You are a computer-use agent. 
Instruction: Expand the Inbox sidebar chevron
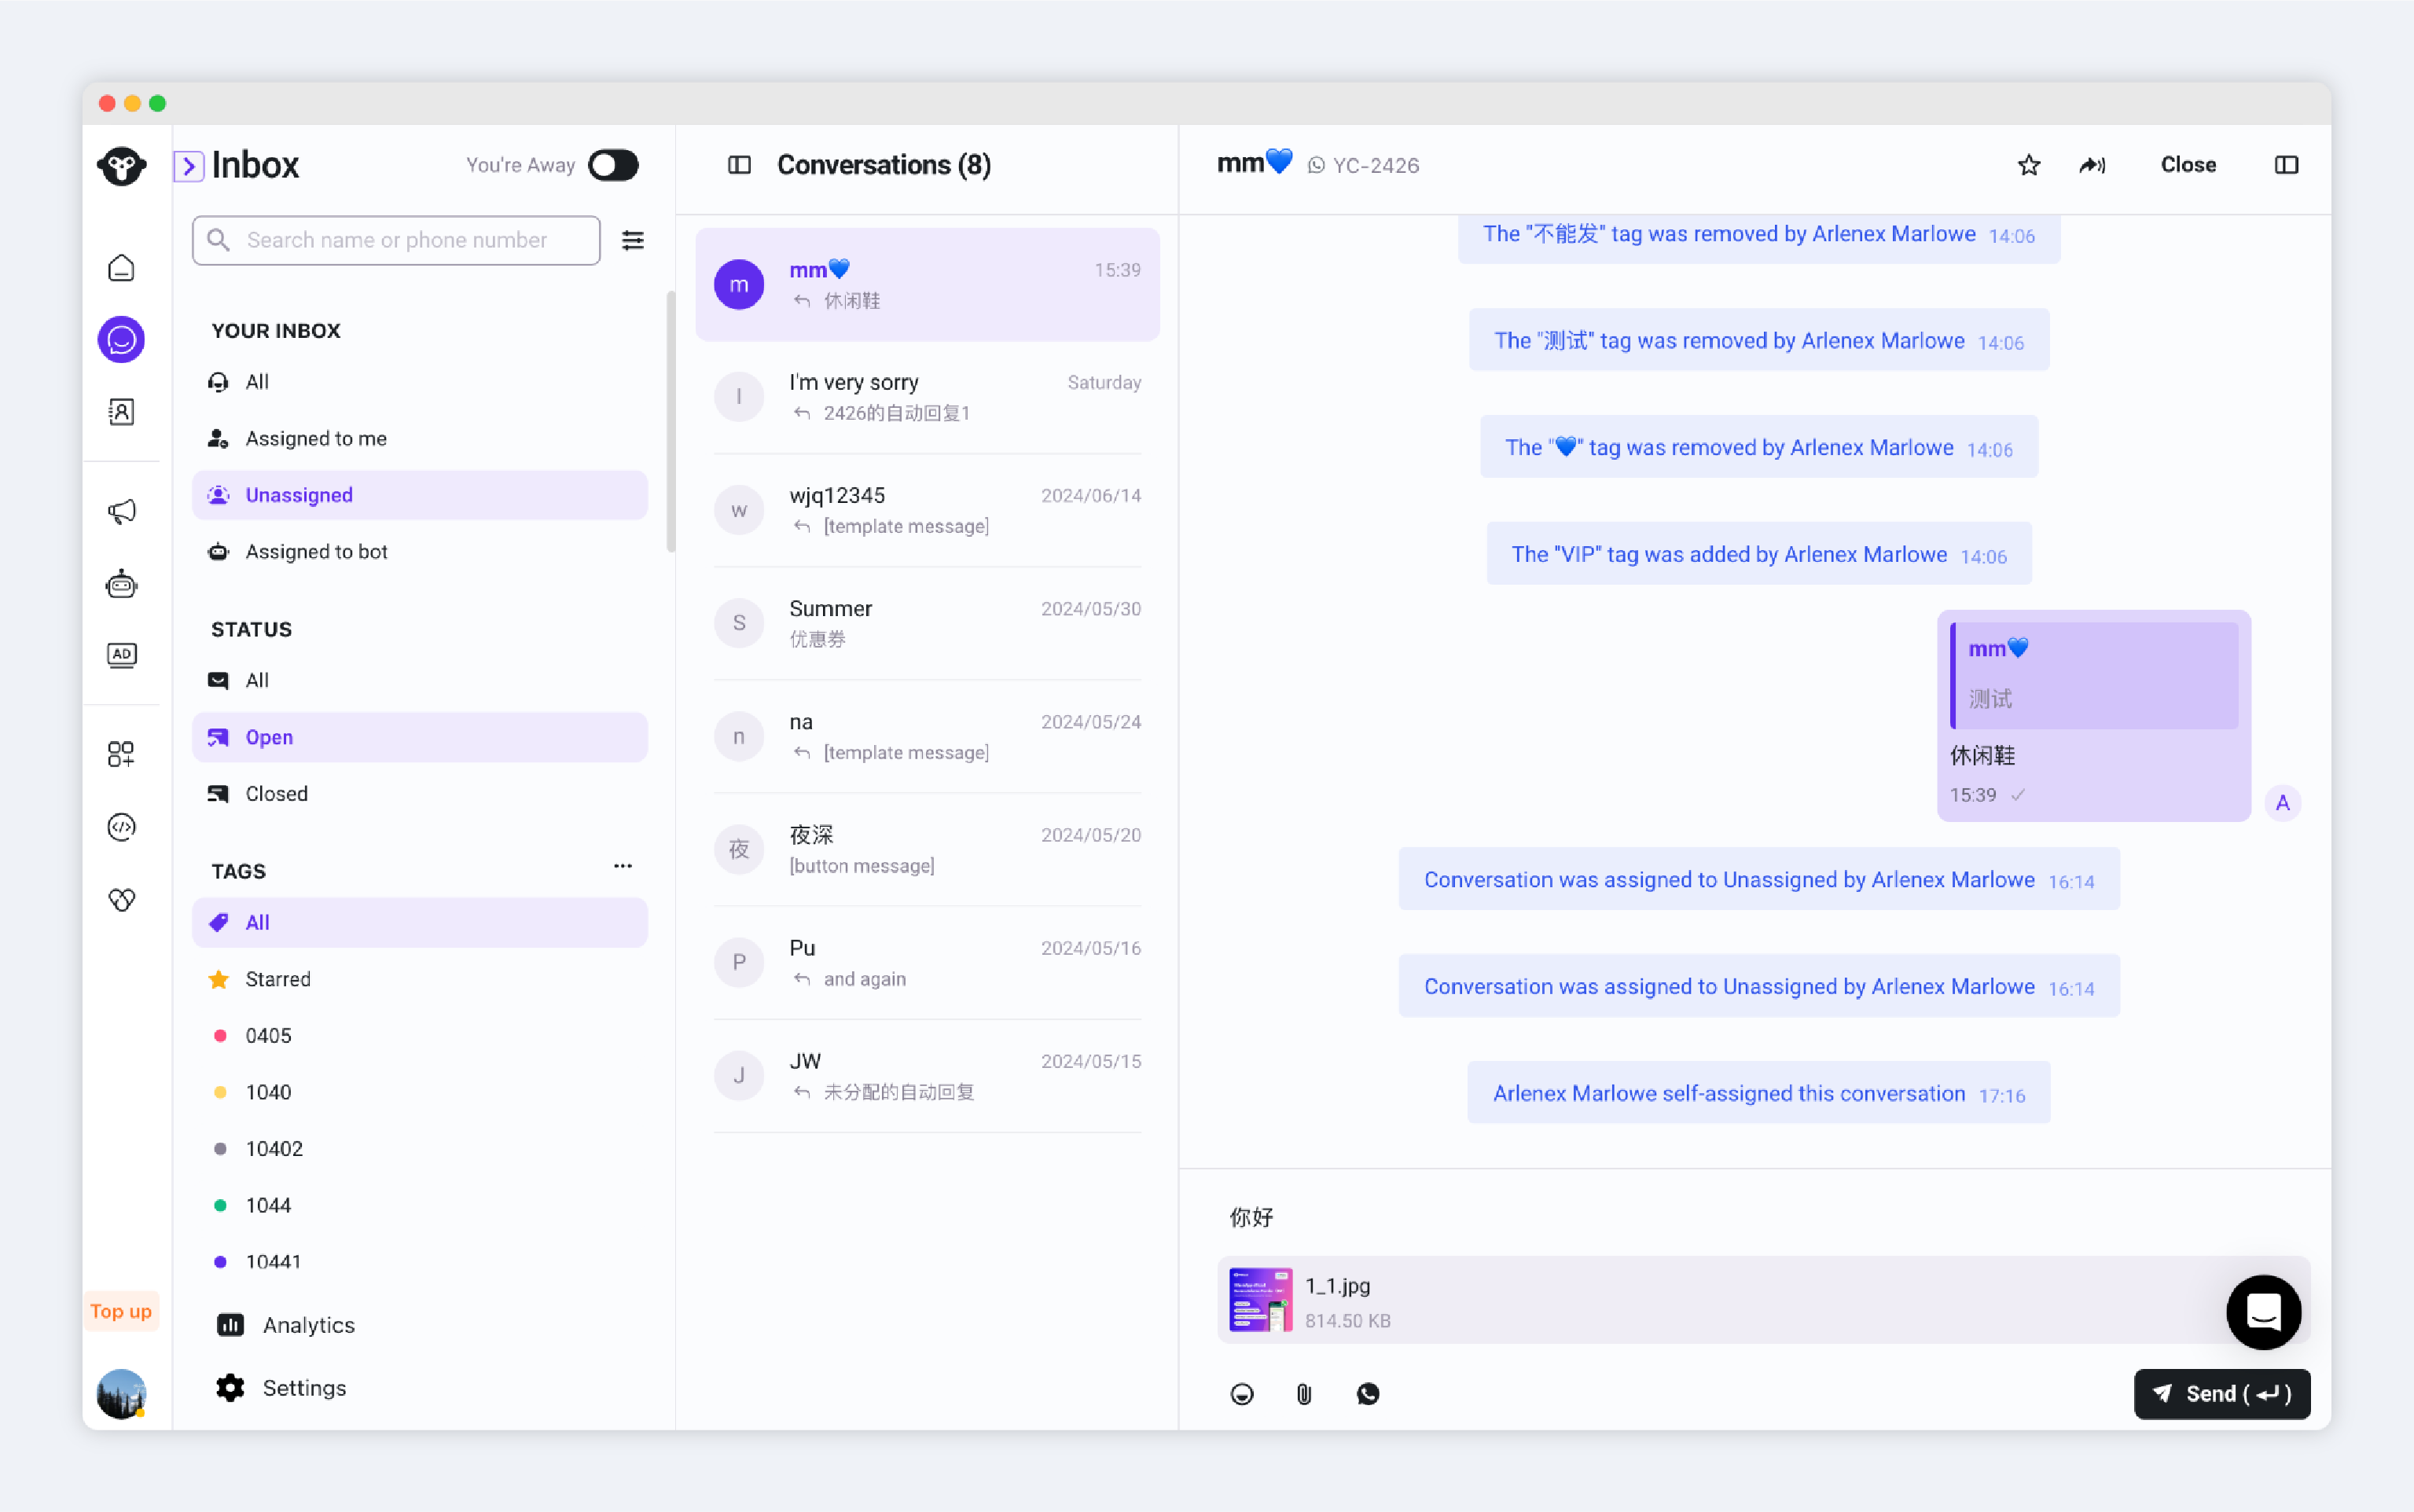tap(189, 165)
